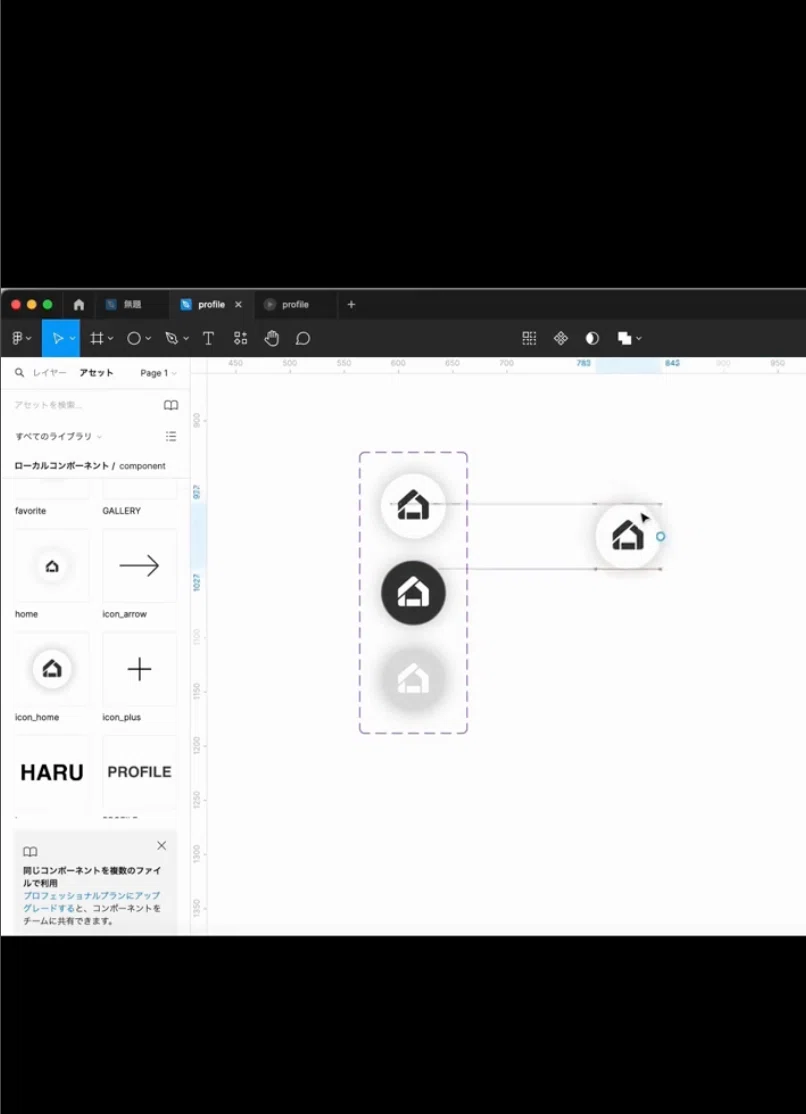Screen dimensions: 806x1114
Task: Select the icon_plus component thumbnail
Action: [139, 669]
